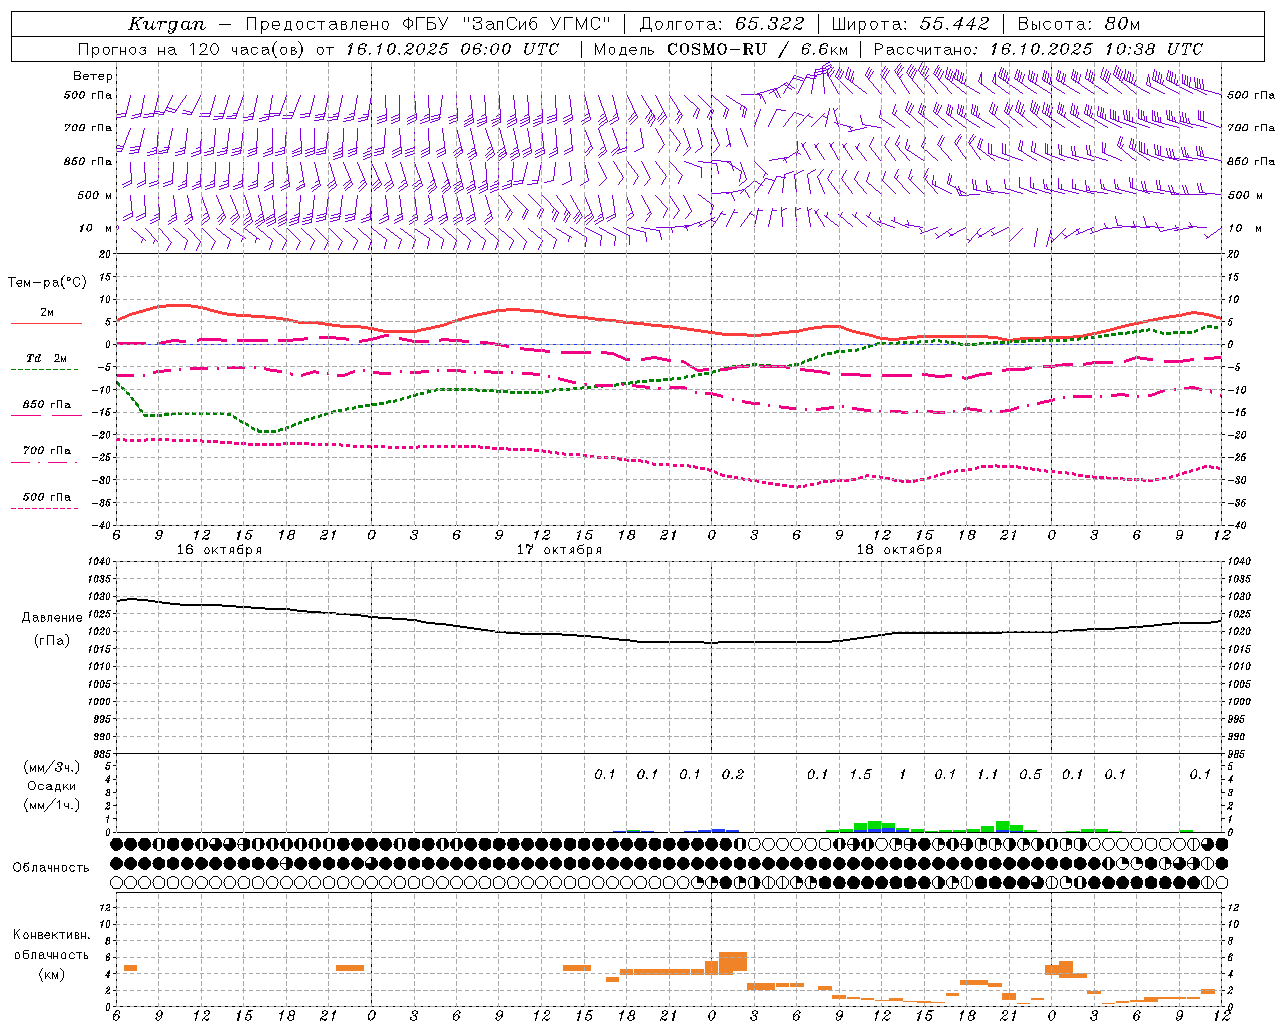
Task: Click the "(км)" unit under convective cloudiness
Action: [x=53, y=974]
